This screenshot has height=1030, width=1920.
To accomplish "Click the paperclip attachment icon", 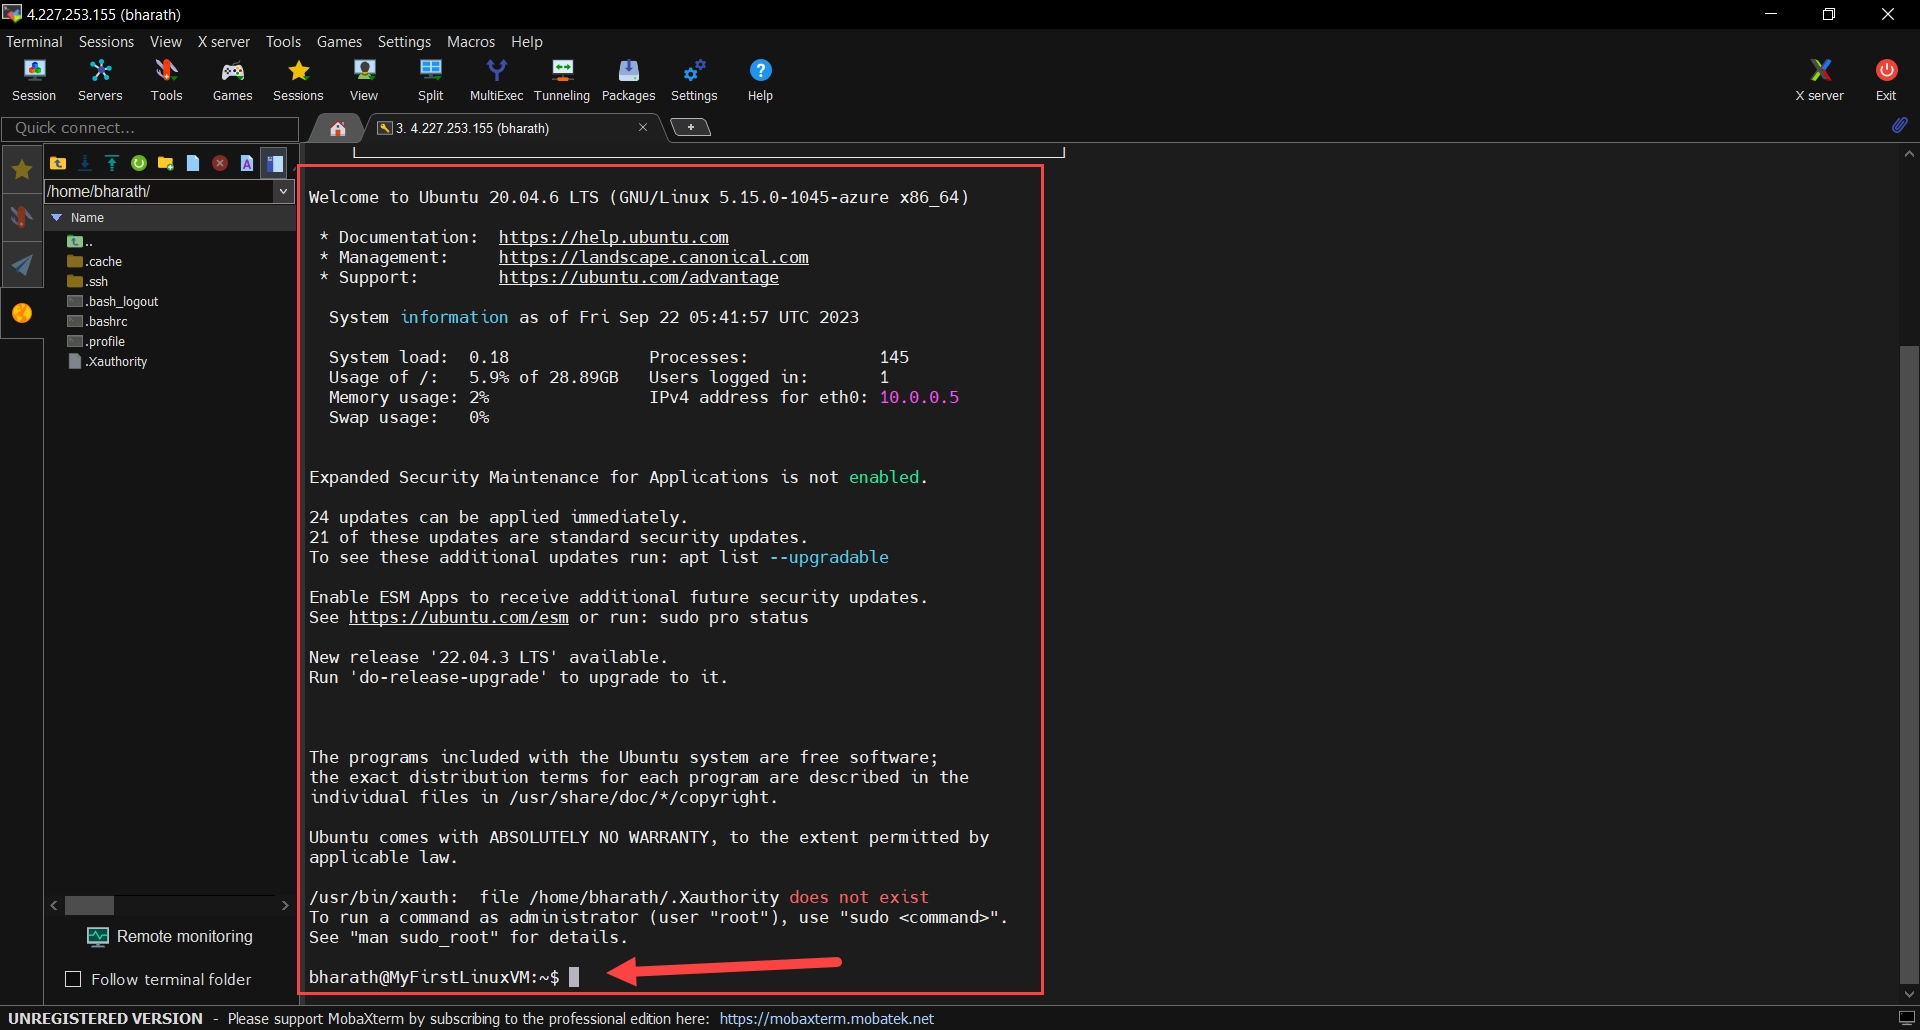I will point(1899,125).
